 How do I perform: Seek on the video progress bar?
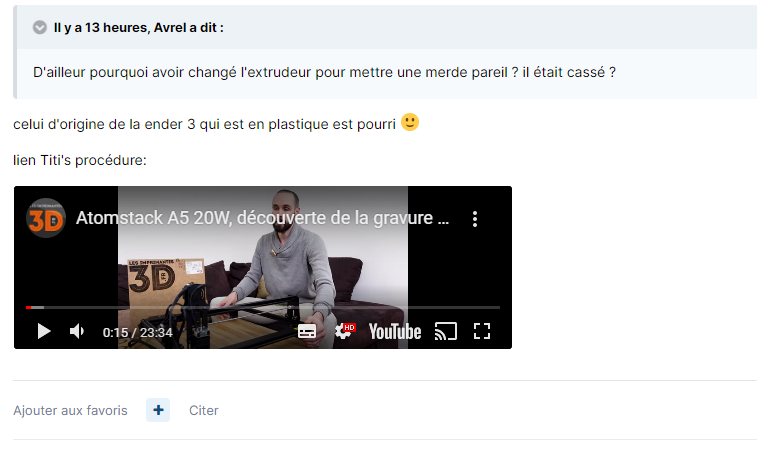[x=263, y=307]
